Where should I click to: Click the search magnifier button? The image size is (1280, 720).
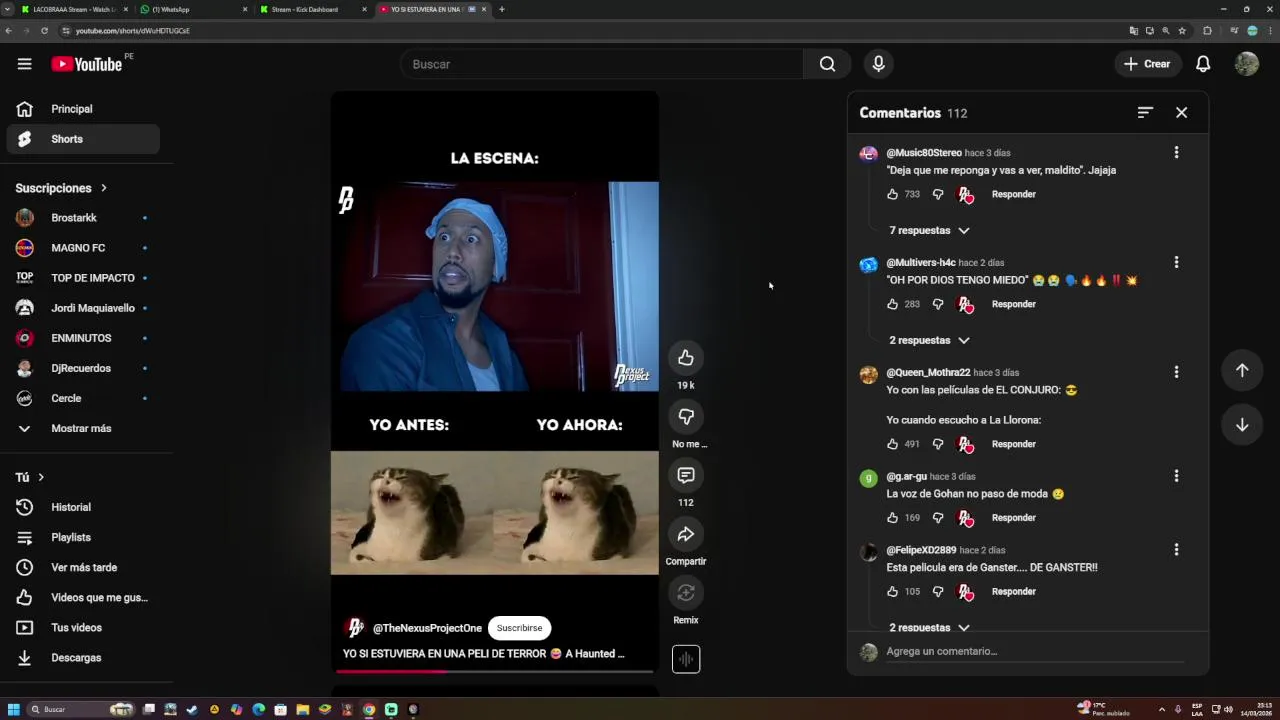827,64
